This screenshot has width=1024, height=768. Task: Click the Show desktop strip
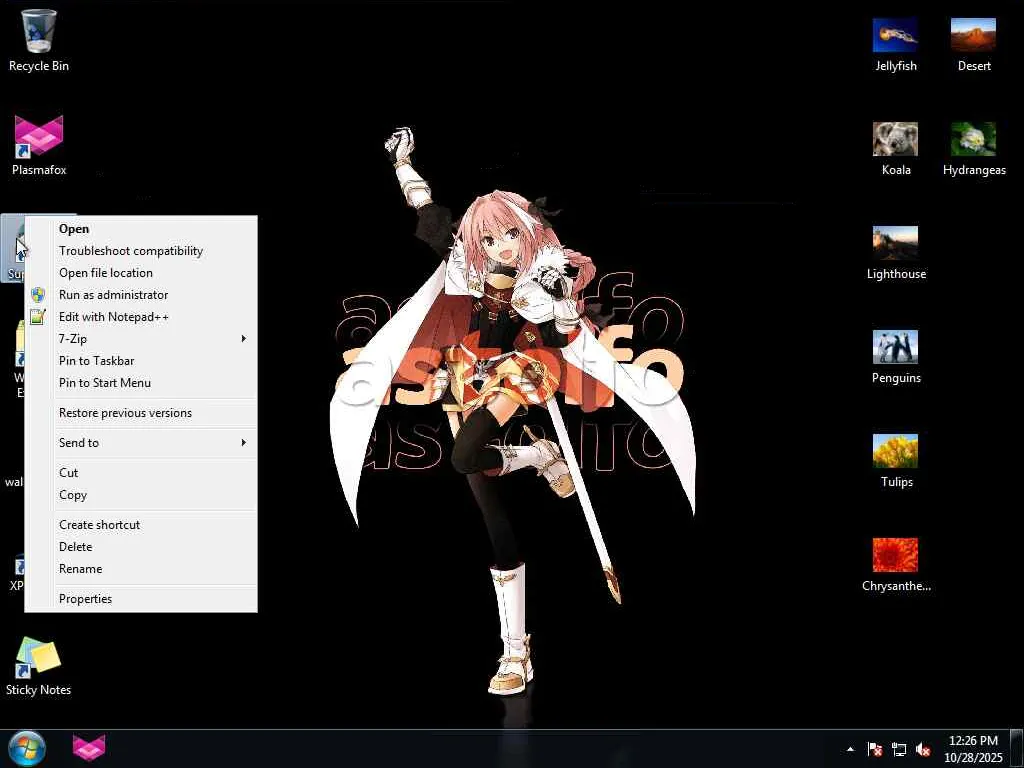(x=1017, y=749)
